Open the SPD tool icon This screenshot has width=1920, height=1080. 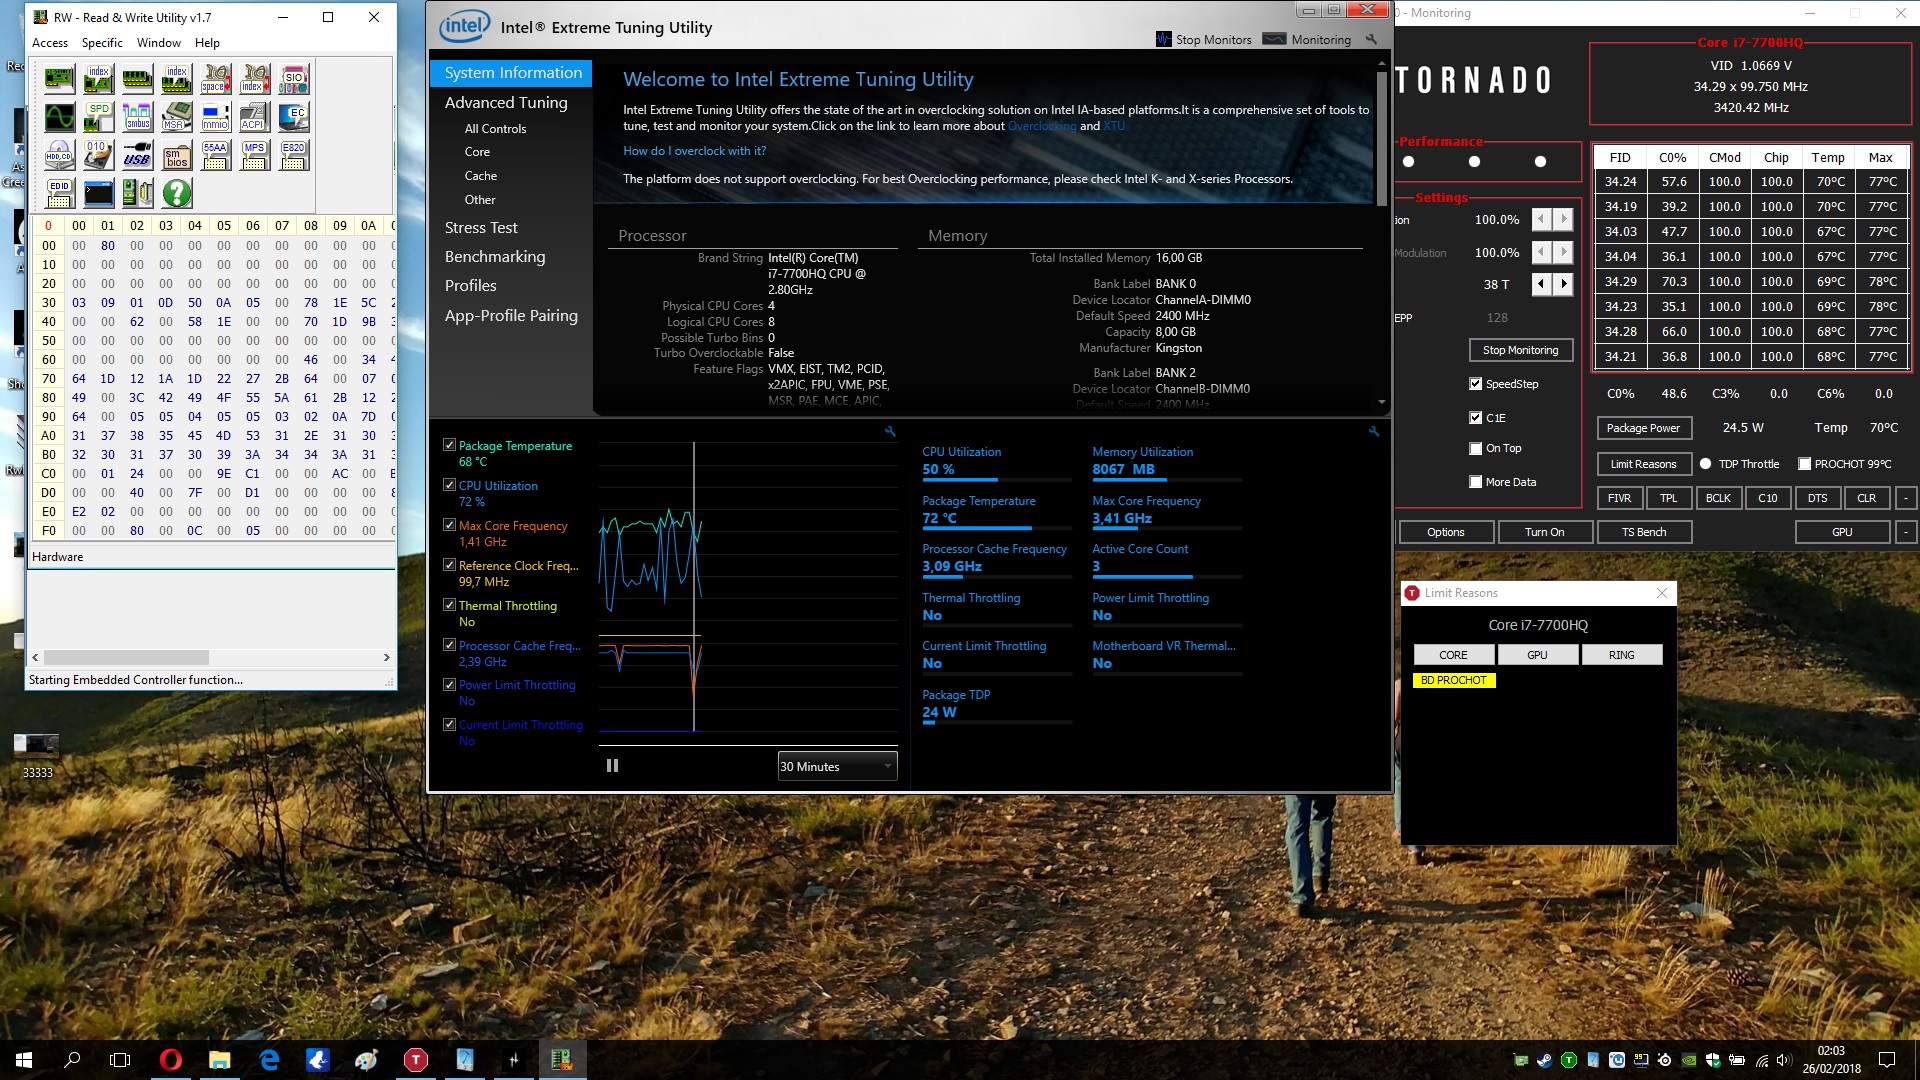pos(98,117)
